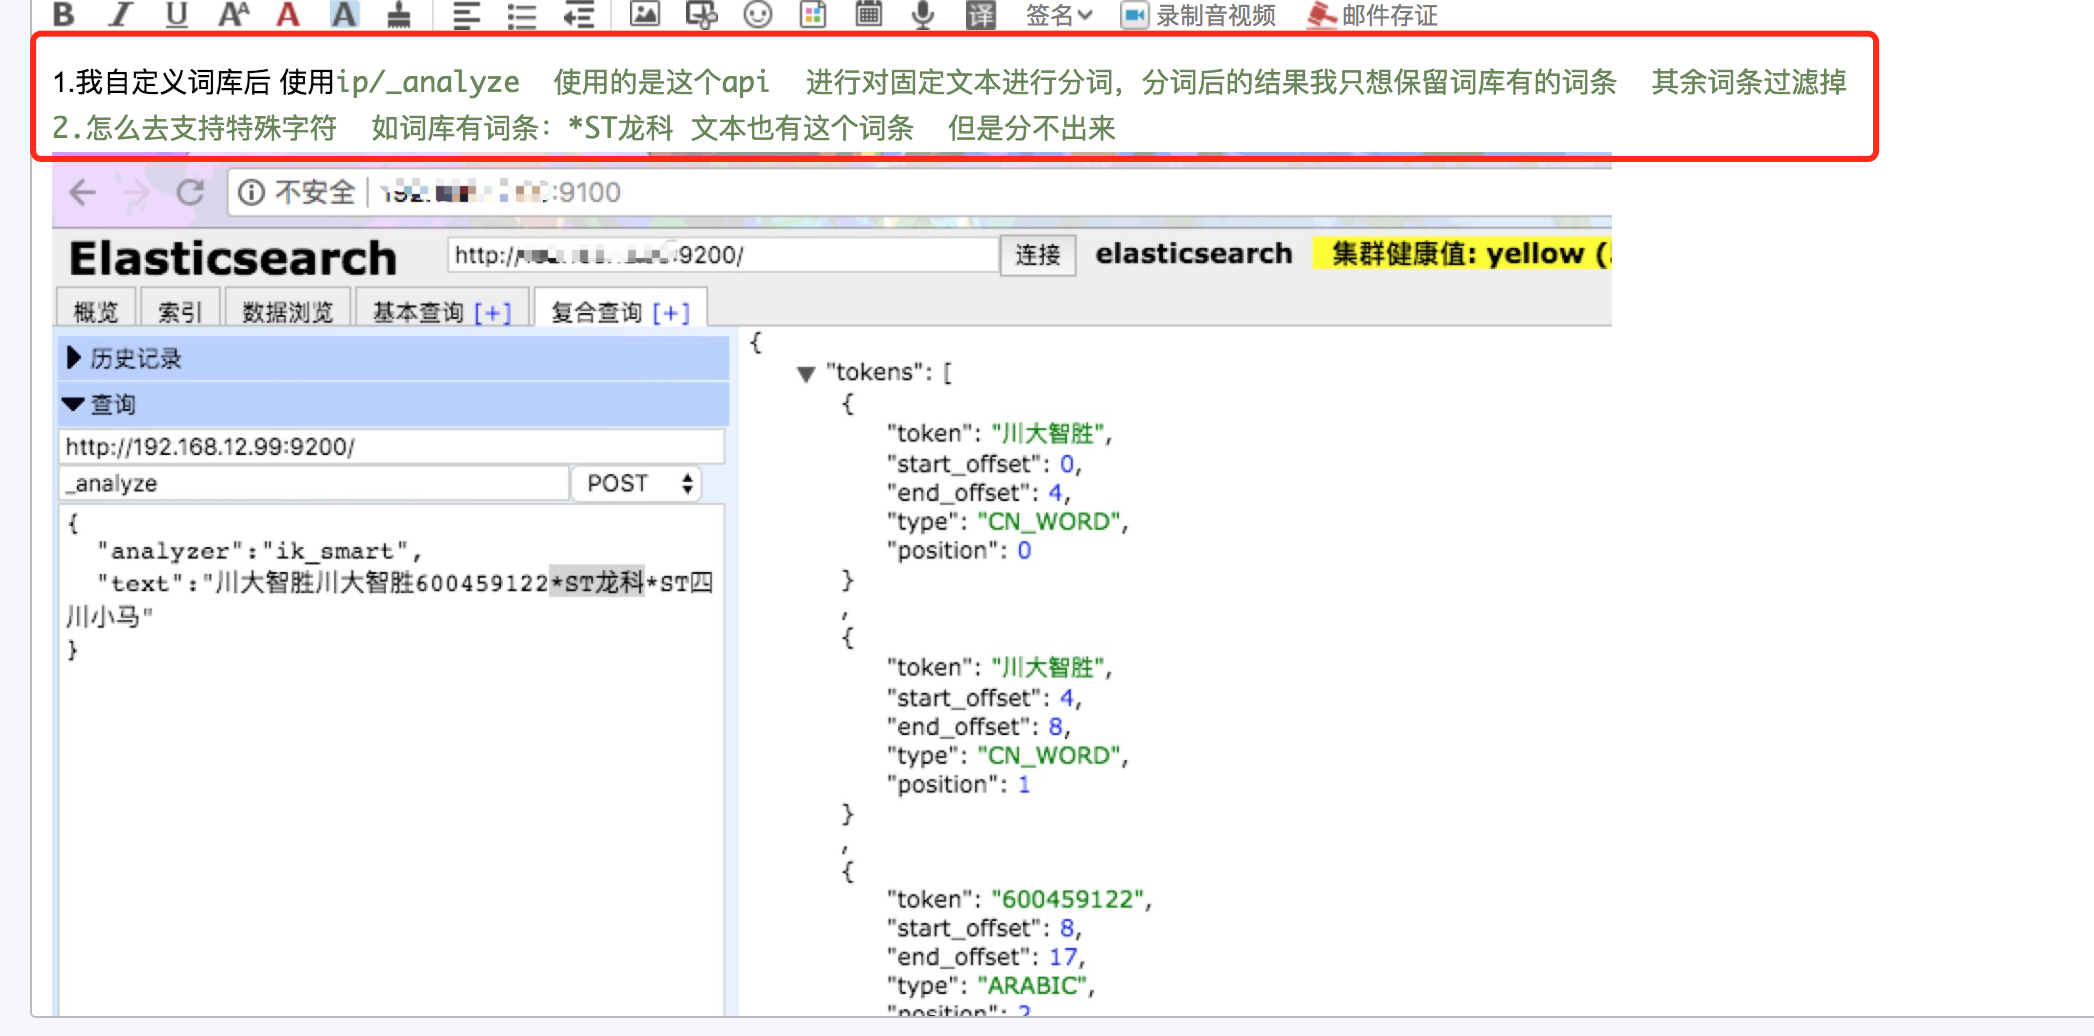
Task: Toggle underline formatting
Action: click(177, 14)
